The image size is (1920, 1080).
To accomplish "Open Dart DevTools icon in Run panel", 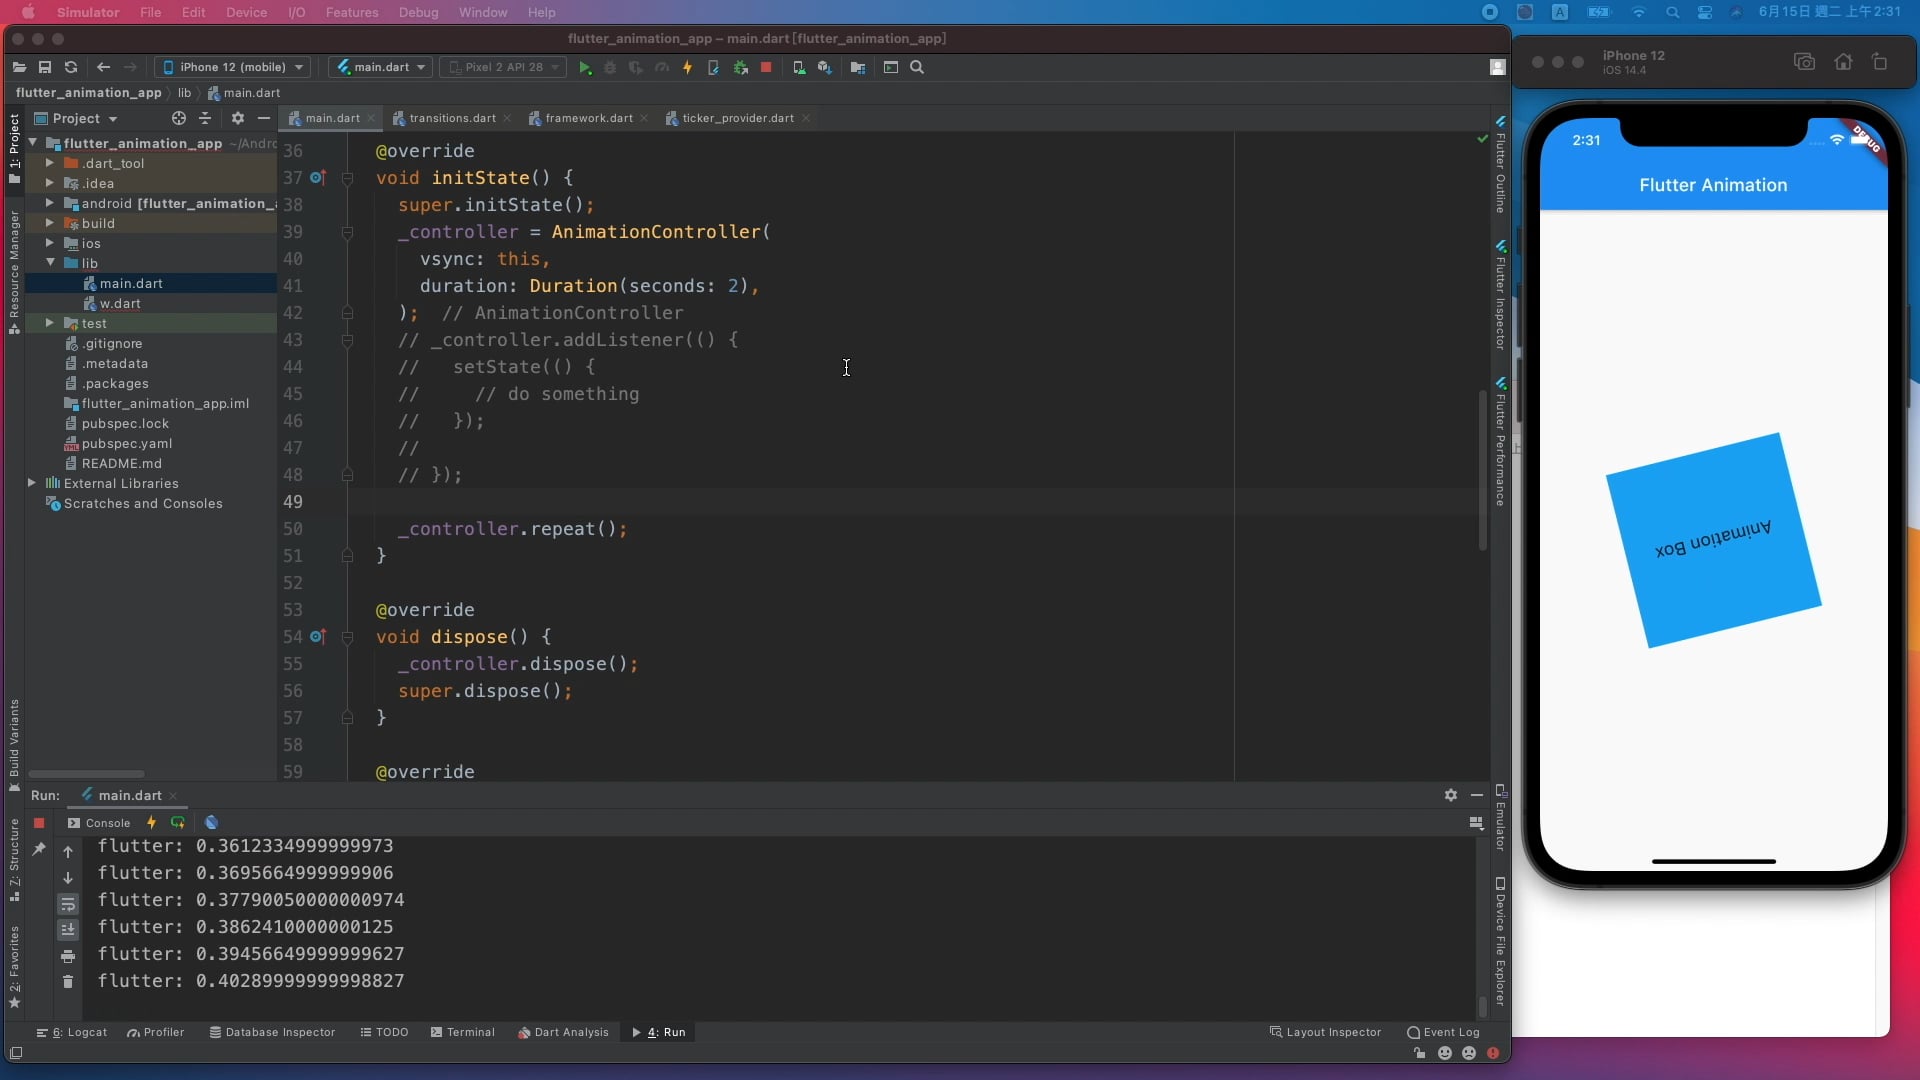I will [211, 823].
